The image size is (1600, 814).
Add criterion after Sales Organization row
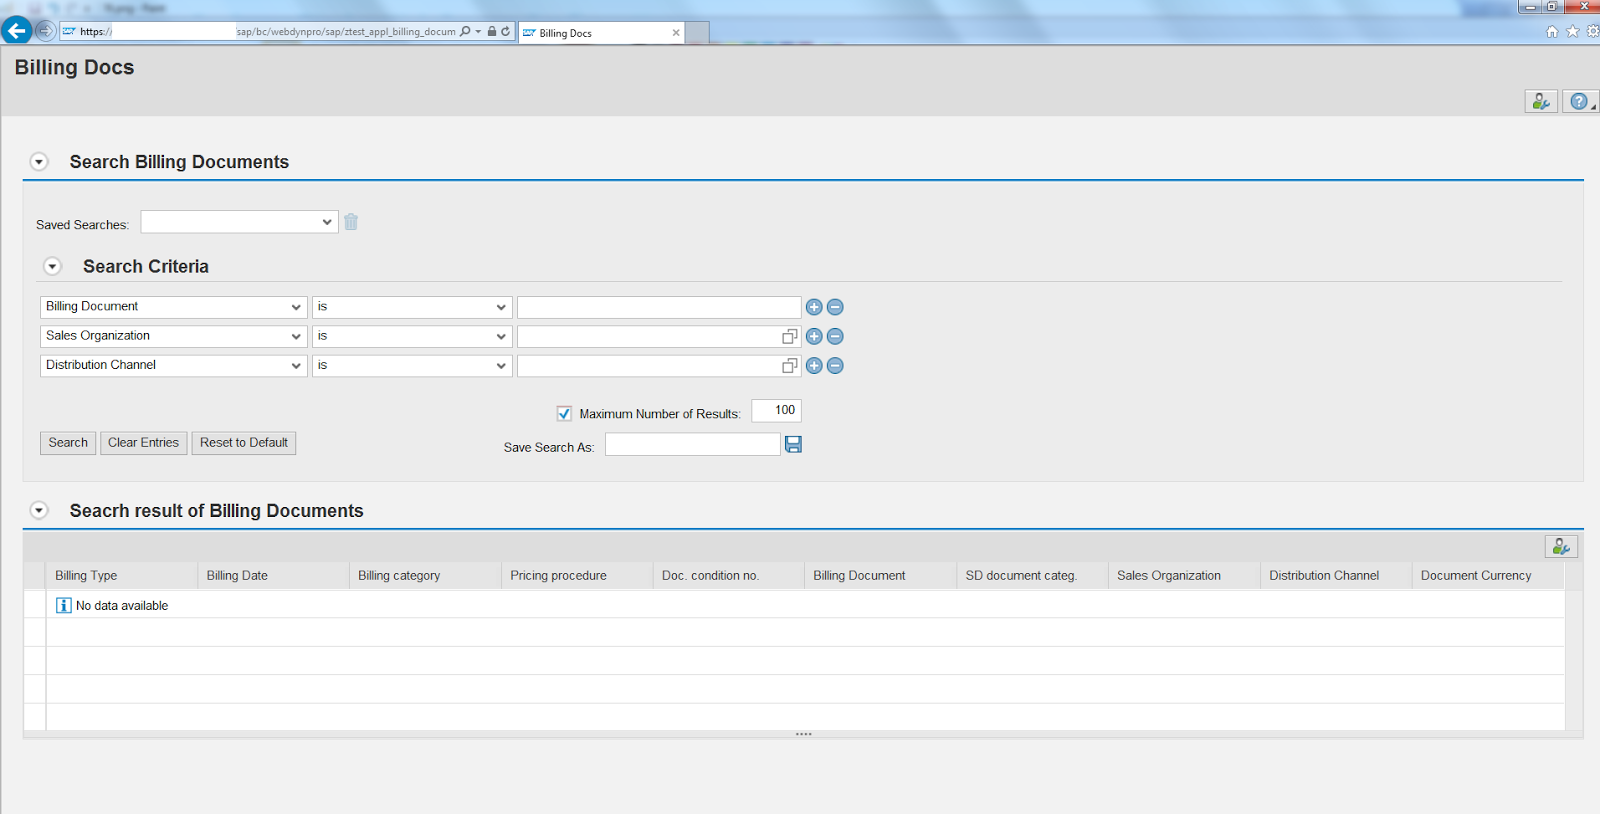(814, 336)
